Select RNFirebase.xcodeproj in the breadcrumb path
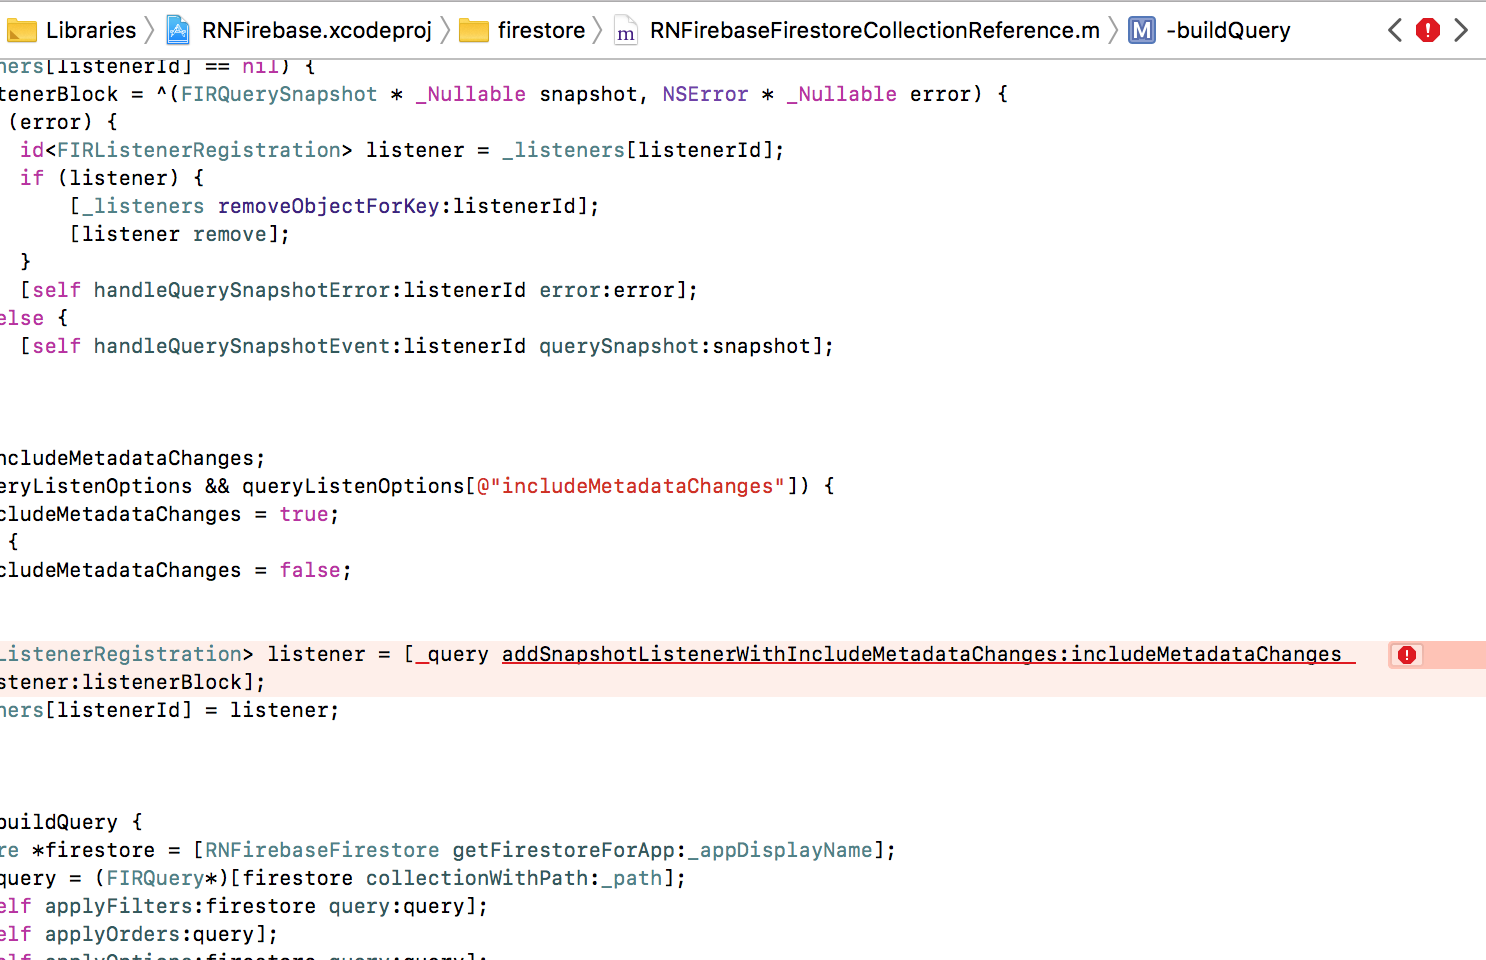 tap(316, 30)
